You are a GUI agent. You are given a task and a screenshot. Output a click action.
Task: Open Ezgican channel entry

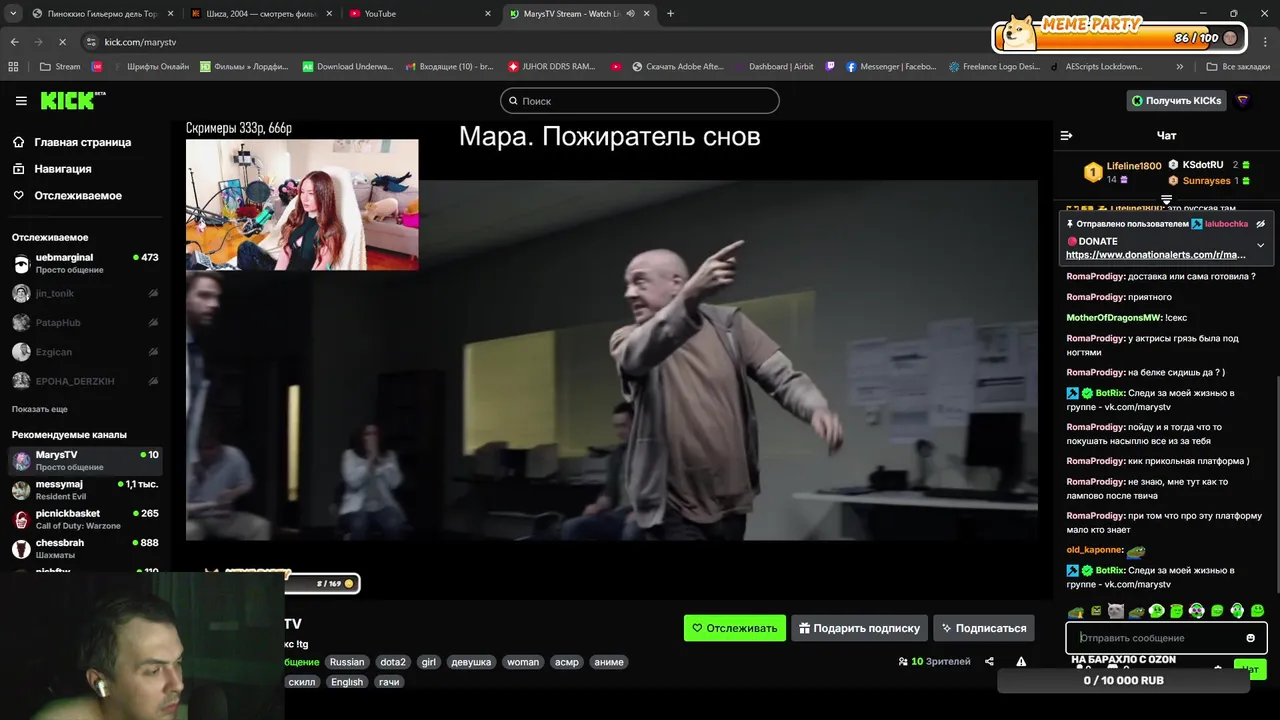[x=85, y=352]
